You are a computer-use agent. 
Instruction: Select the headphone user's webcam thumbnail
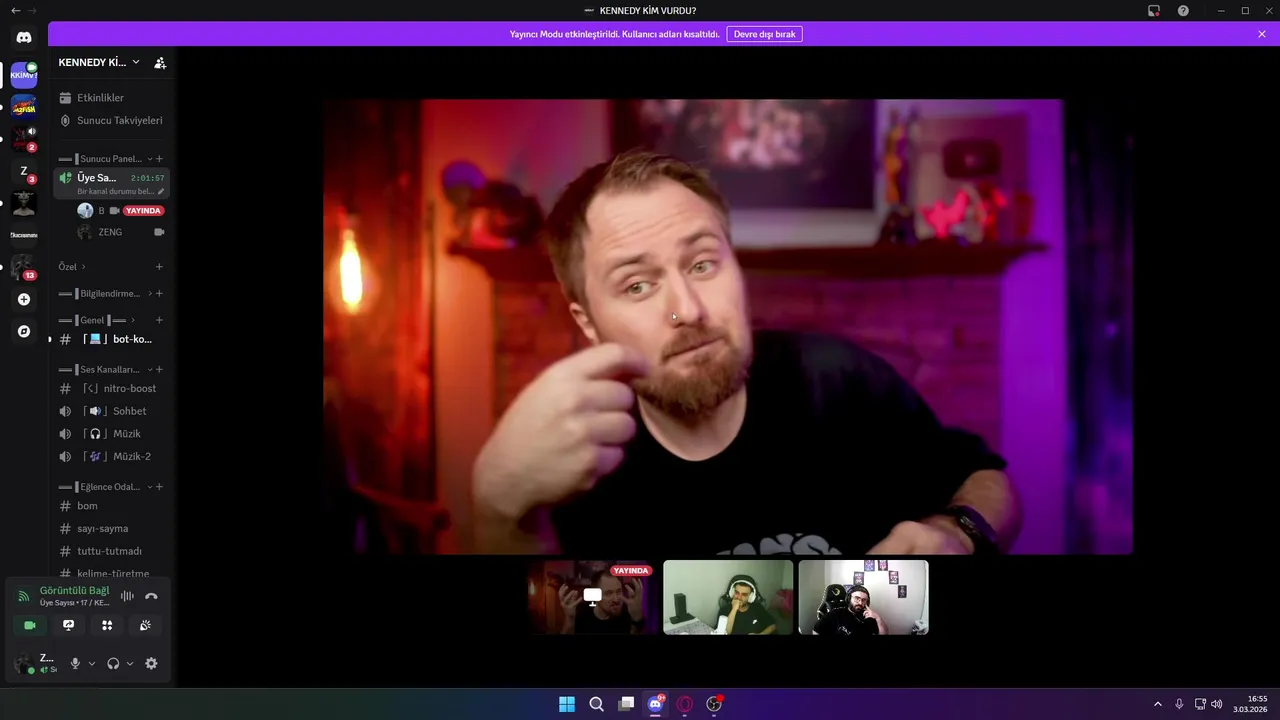728,597
